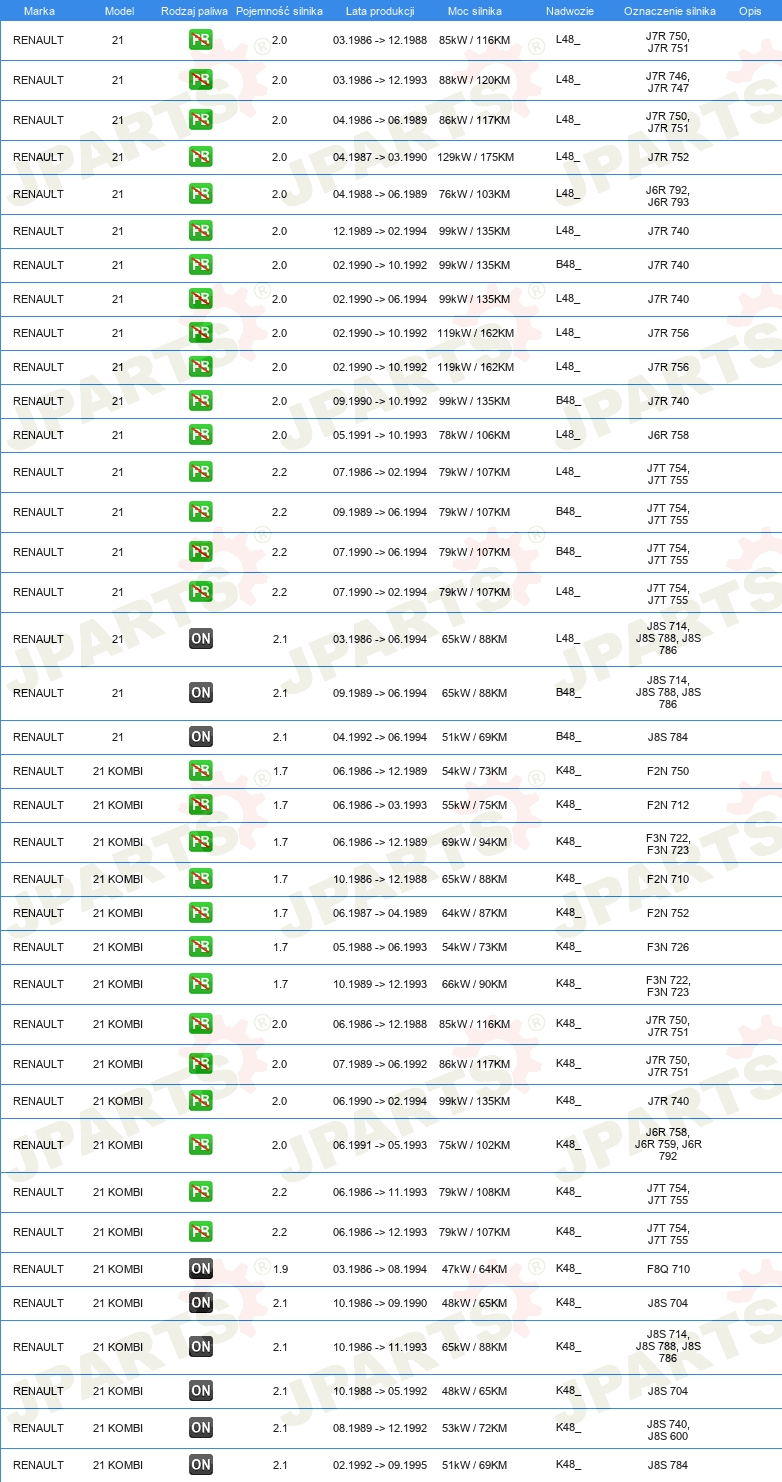Select engine code F2N 750 cell
Image resolution: width=782 pixels, height=1482 pixels.
[x=668, y=771]
